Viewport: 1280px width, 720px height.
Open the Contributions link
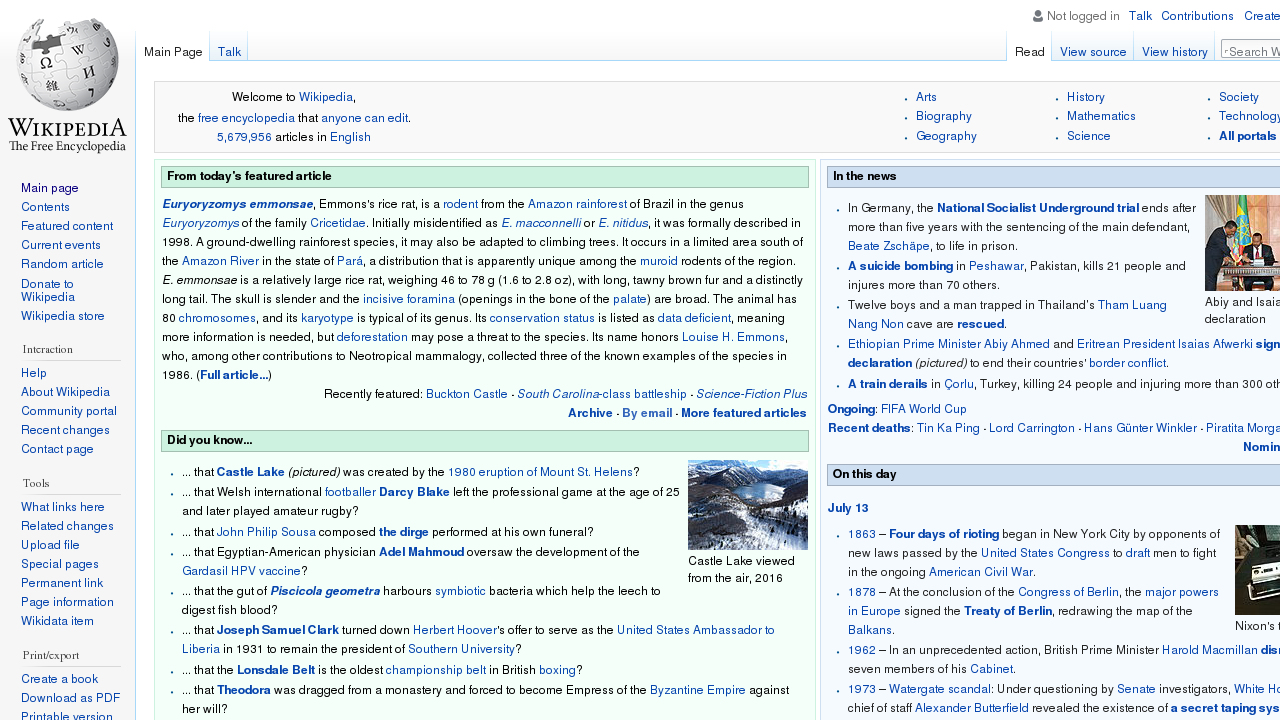[x=1197, y=16]
